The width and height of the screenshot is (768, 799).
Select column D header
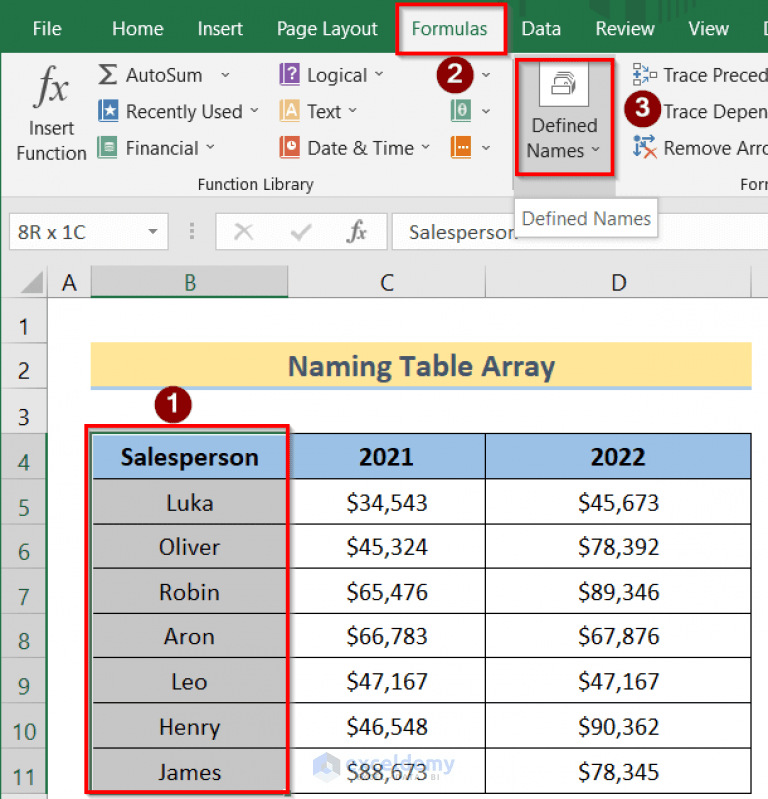(618, 282)
